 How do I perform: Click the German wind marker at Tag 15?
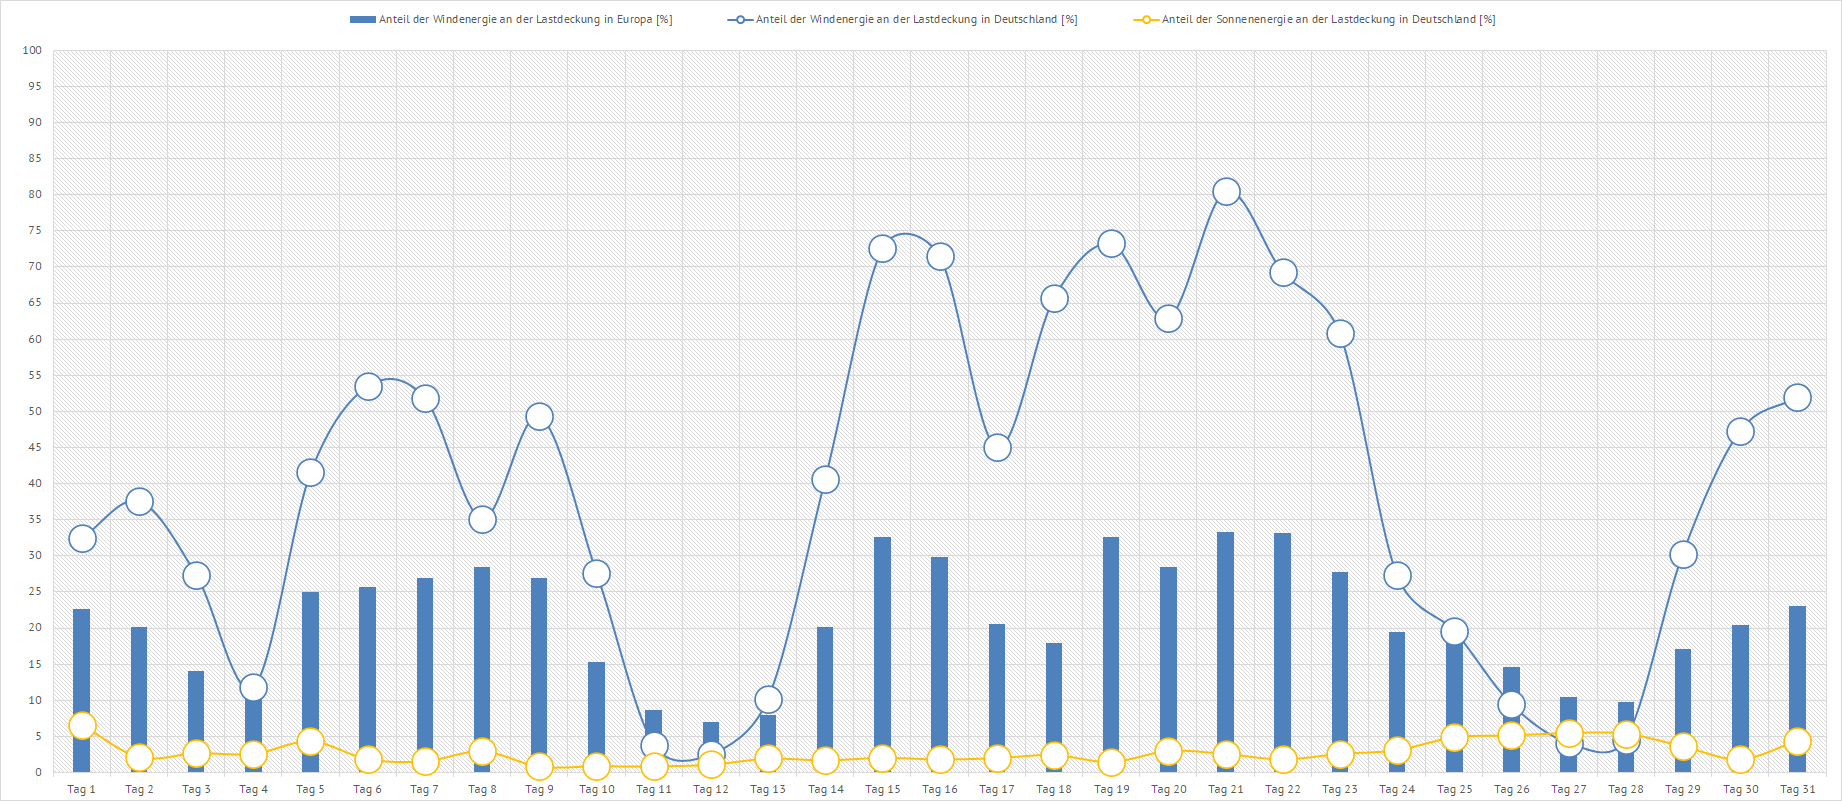pyautogui.click(x=882, y=249)
